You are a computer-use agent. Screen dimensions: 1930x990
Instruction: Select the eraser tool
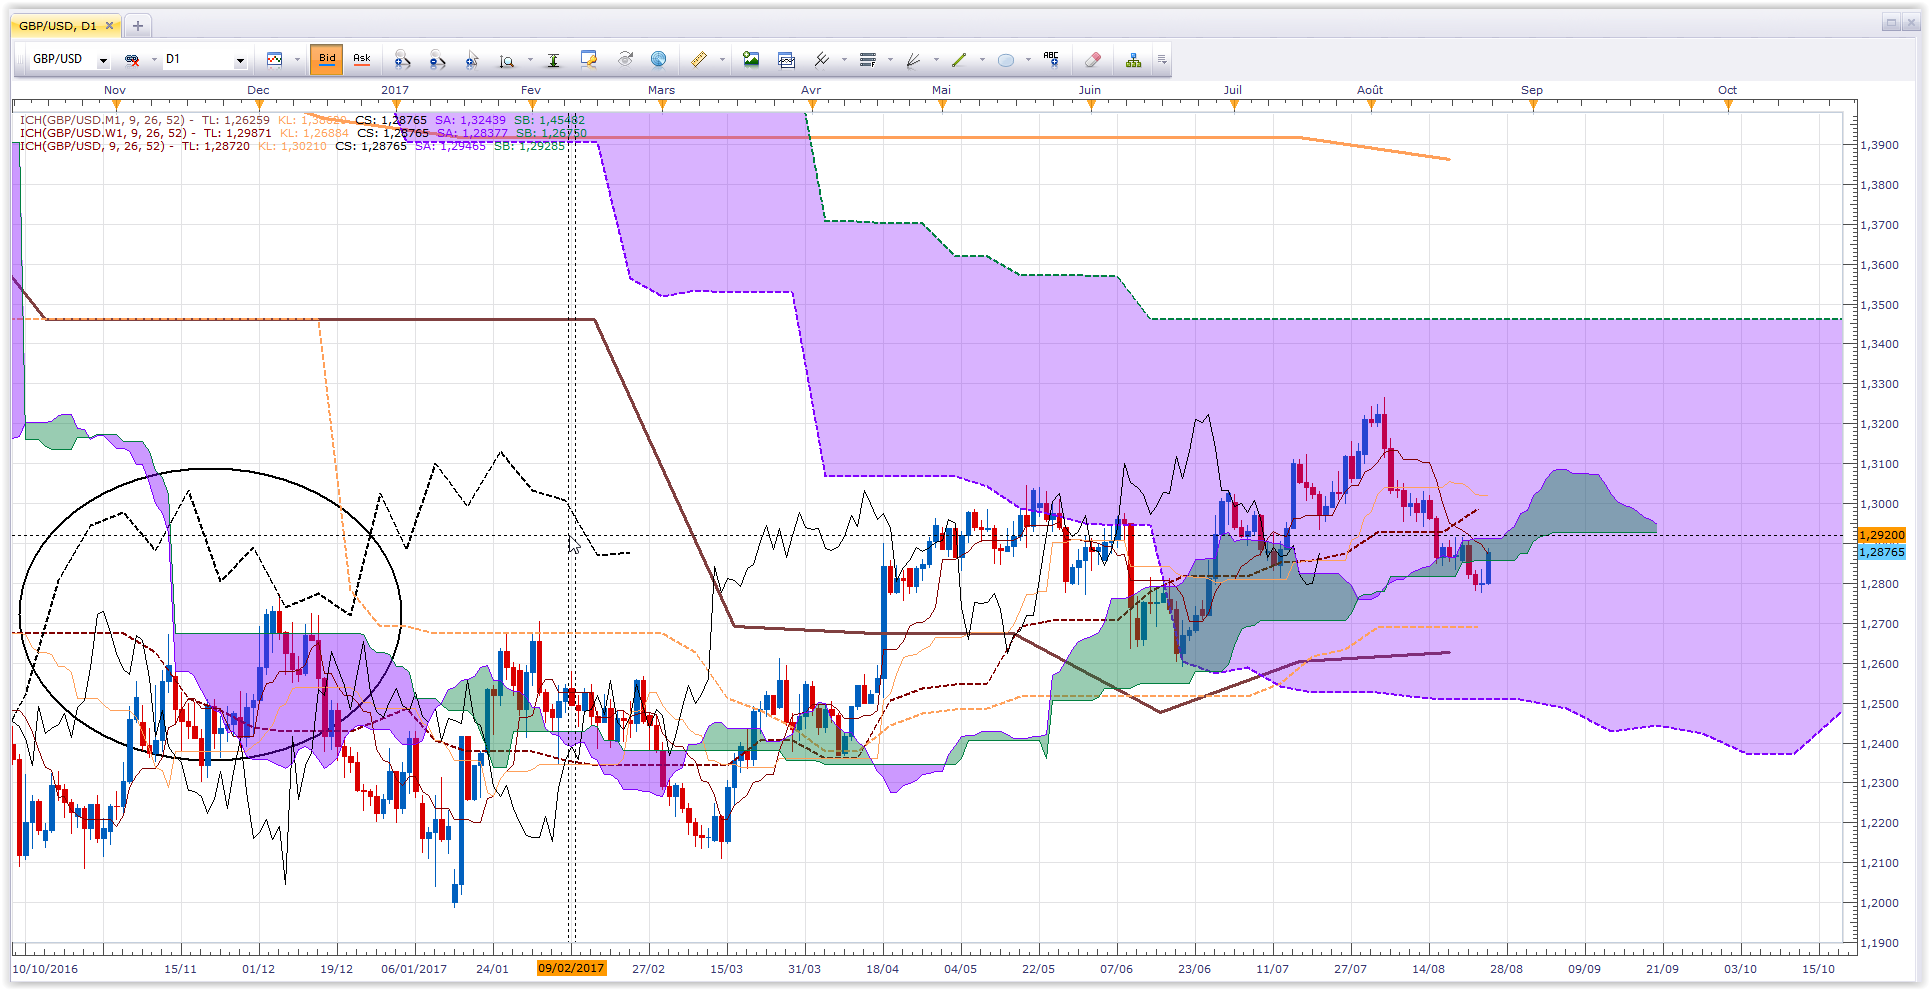coord(1093,60)
